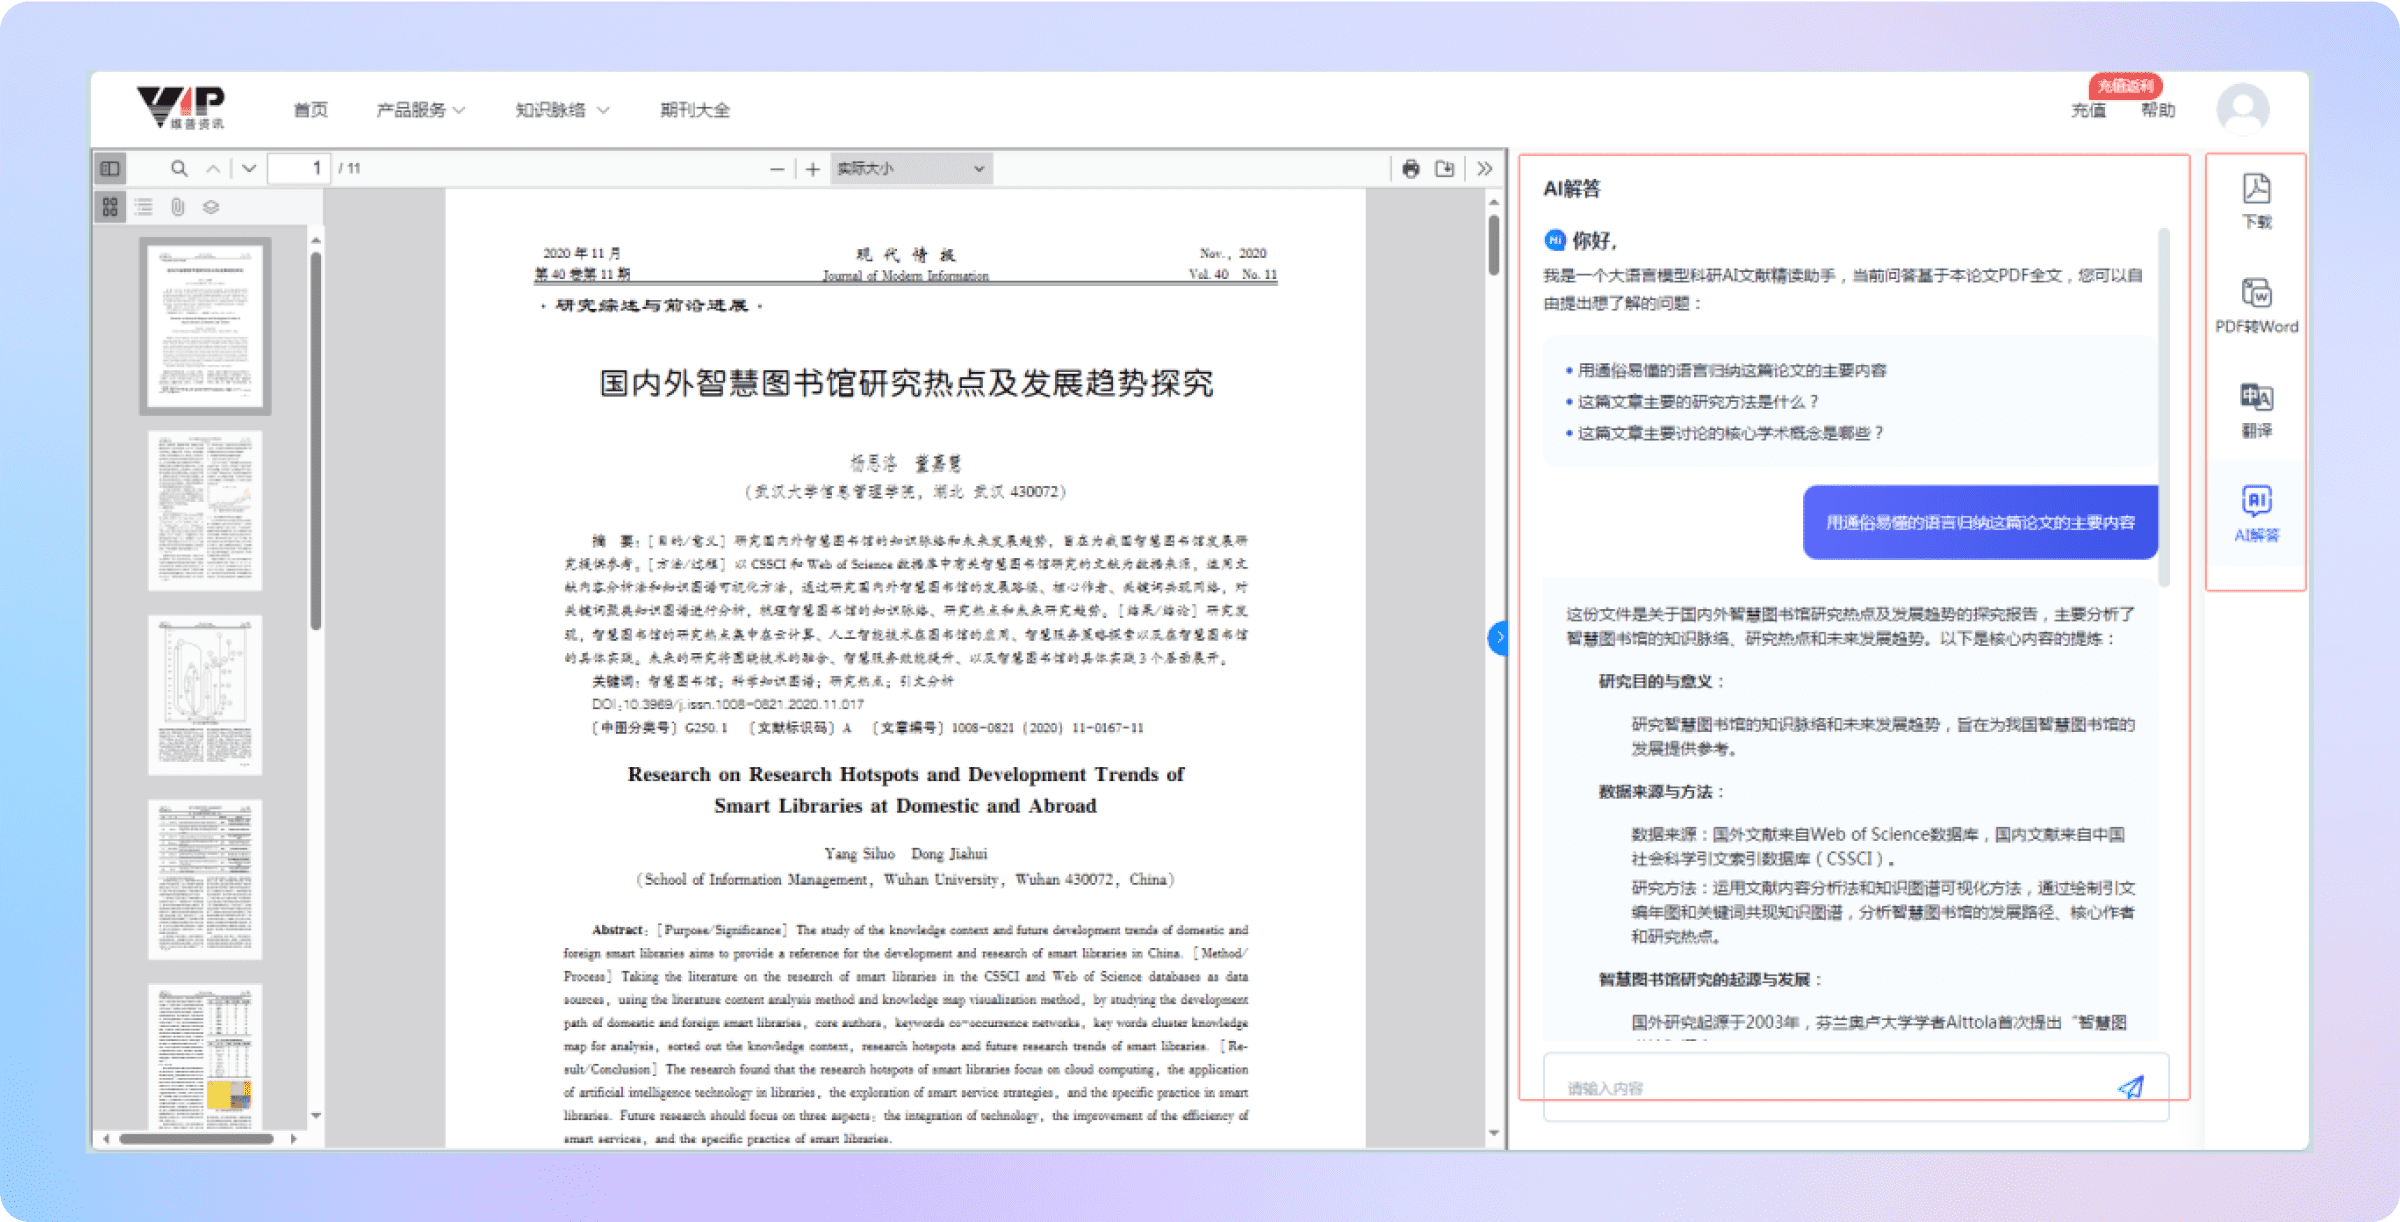Go to 首页 home page
The width and height of the screenshot is (2400, 1222).
310,110
